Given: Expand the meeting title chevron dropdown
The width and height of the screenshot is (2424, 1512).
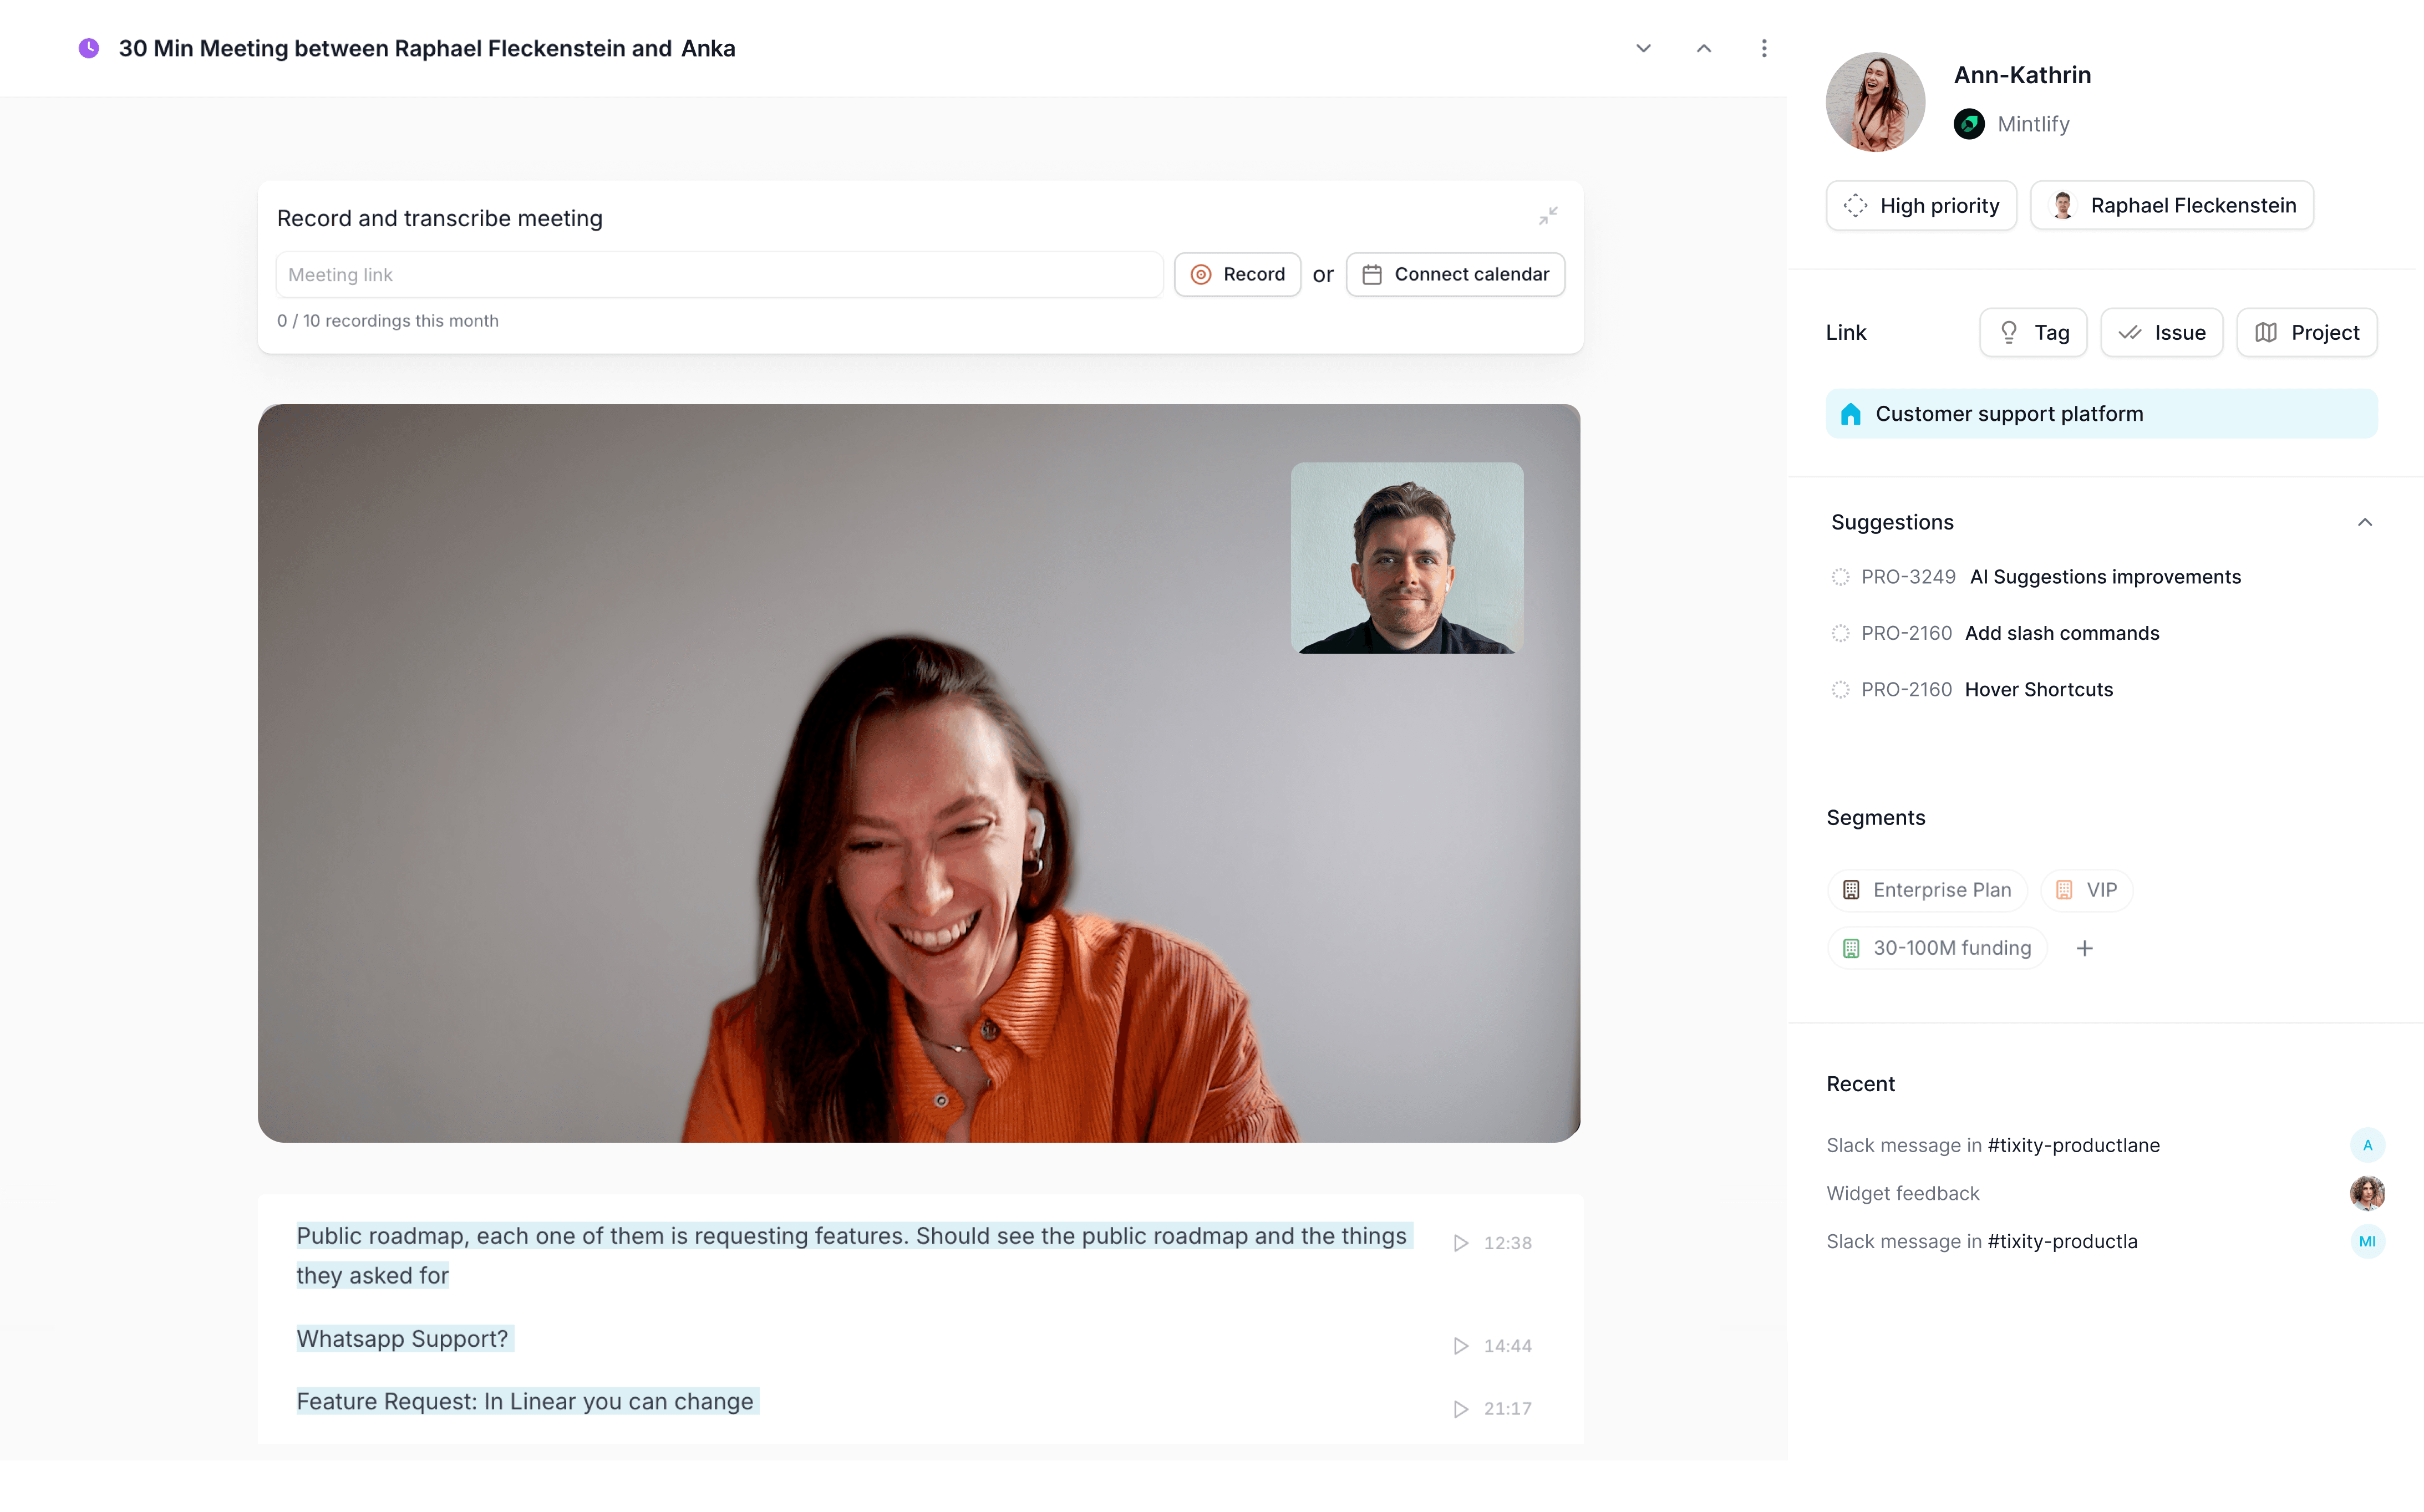Looking at the screenshot, I should [1642, 47].
